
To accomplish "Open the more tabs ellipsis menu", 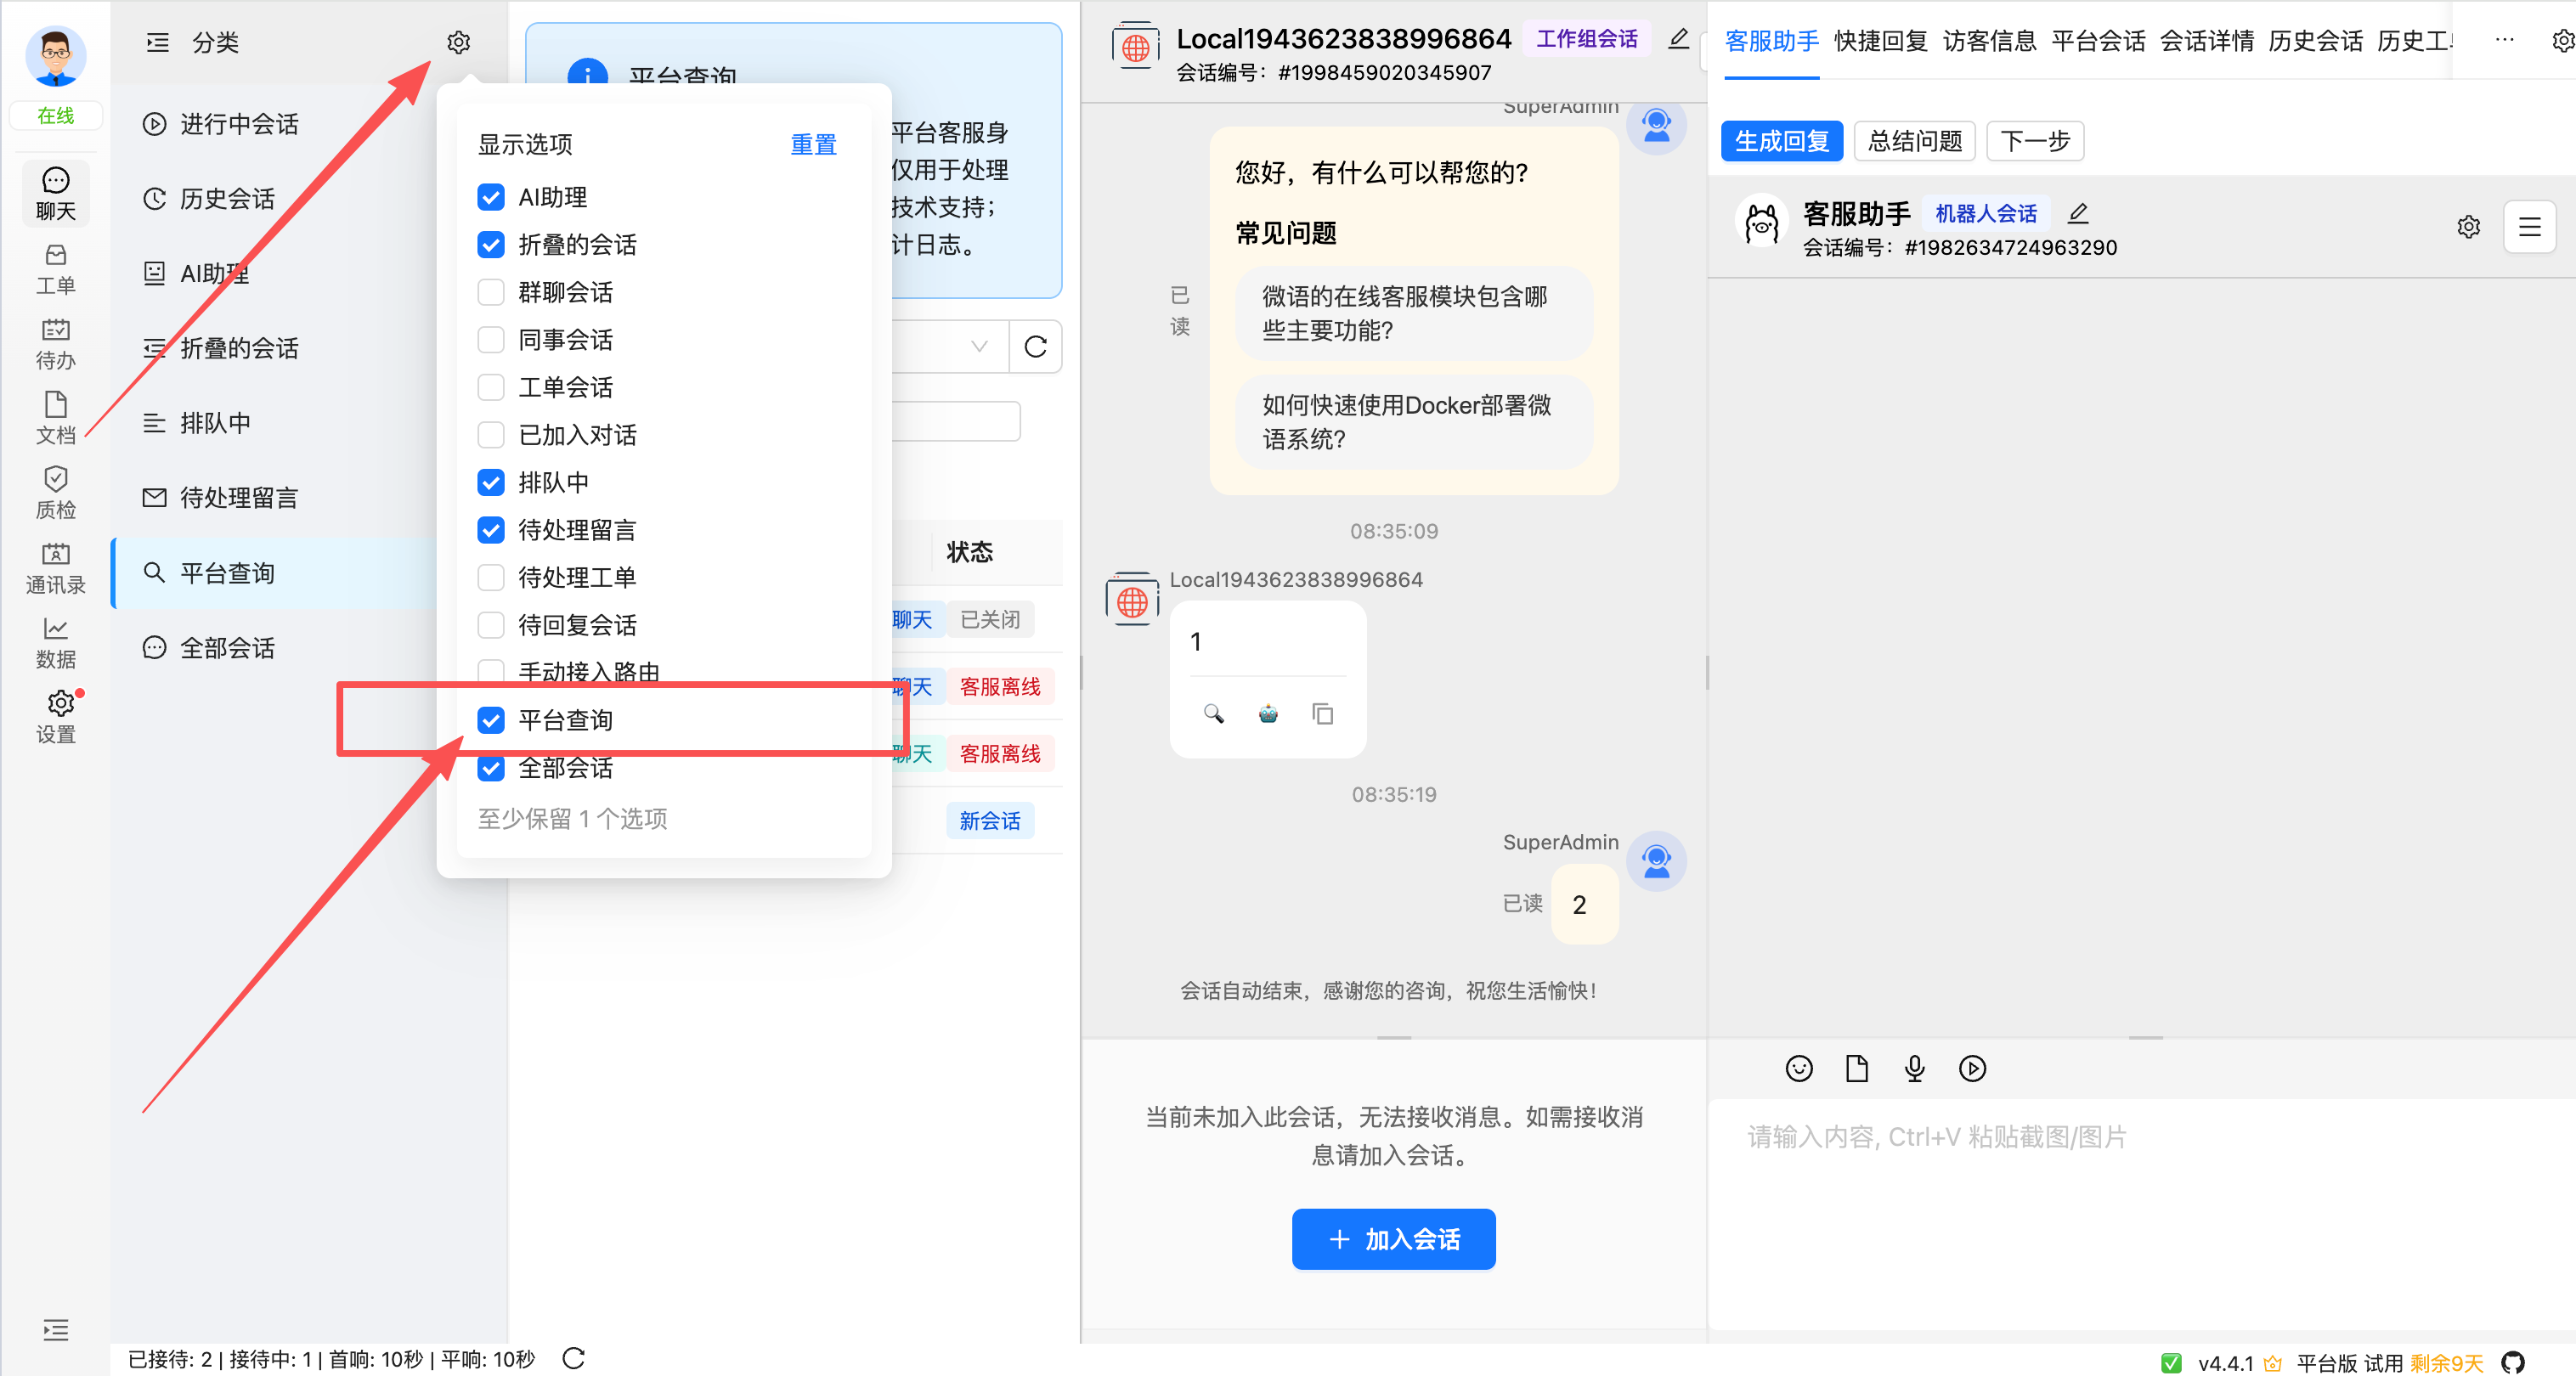I will click(2504, 40).
